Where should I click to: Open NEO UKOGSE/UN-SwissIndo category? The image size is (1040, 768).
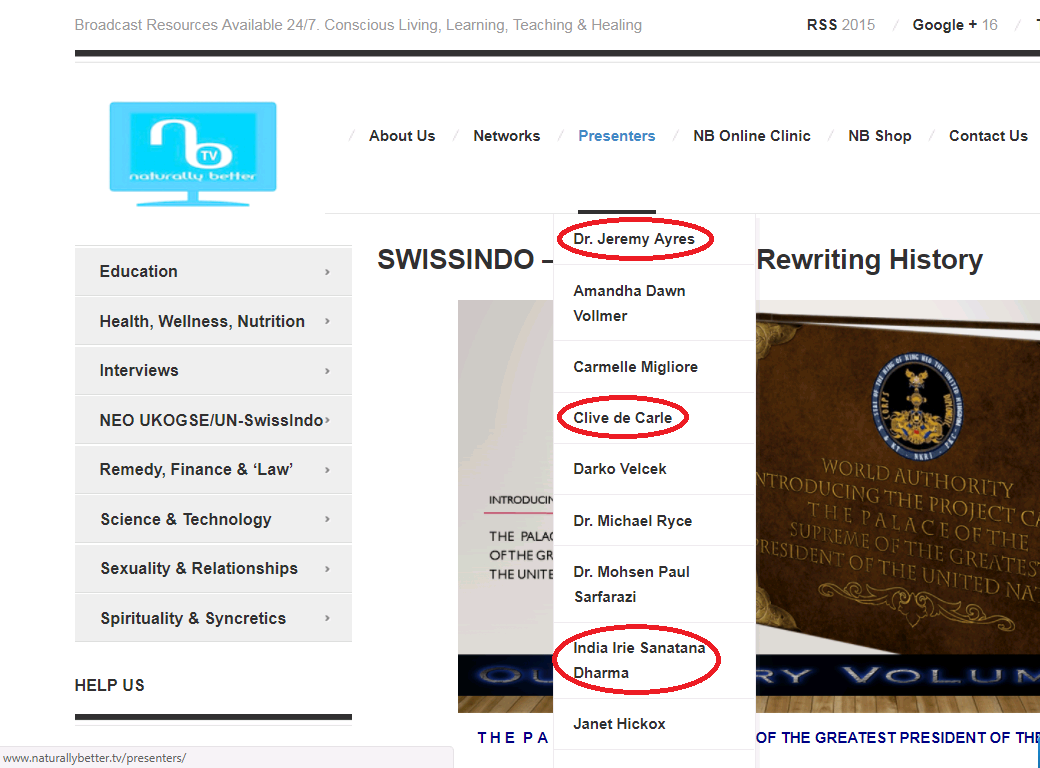click(x=213, y=420)
